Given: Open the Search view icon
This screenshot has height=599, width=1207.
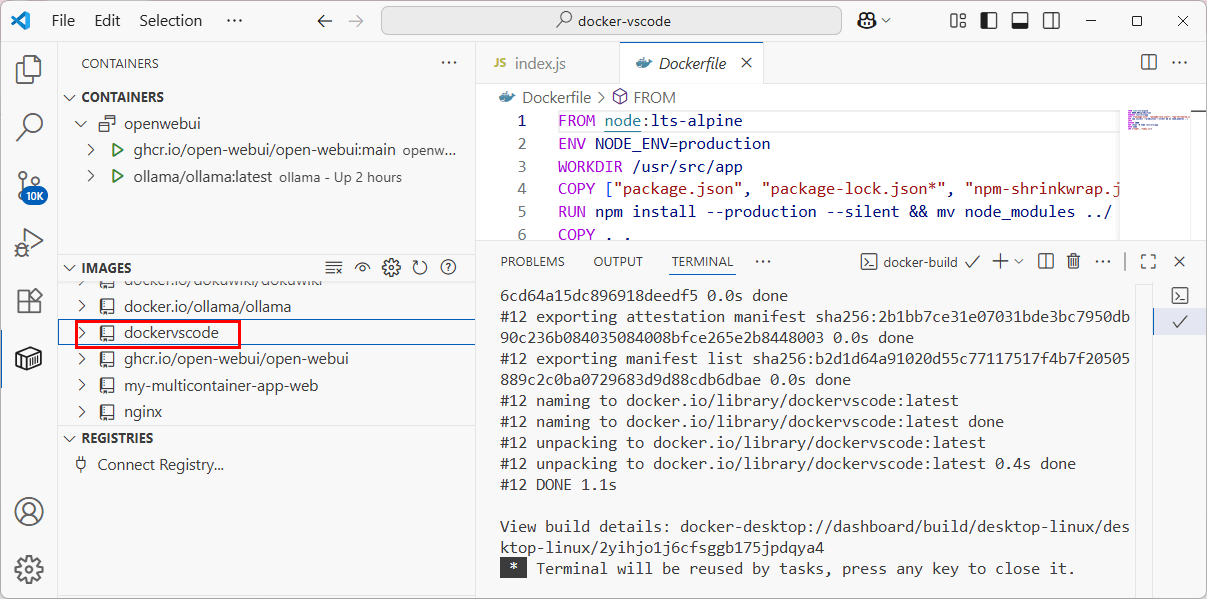Looking at the screenshot, I should 29,126.
